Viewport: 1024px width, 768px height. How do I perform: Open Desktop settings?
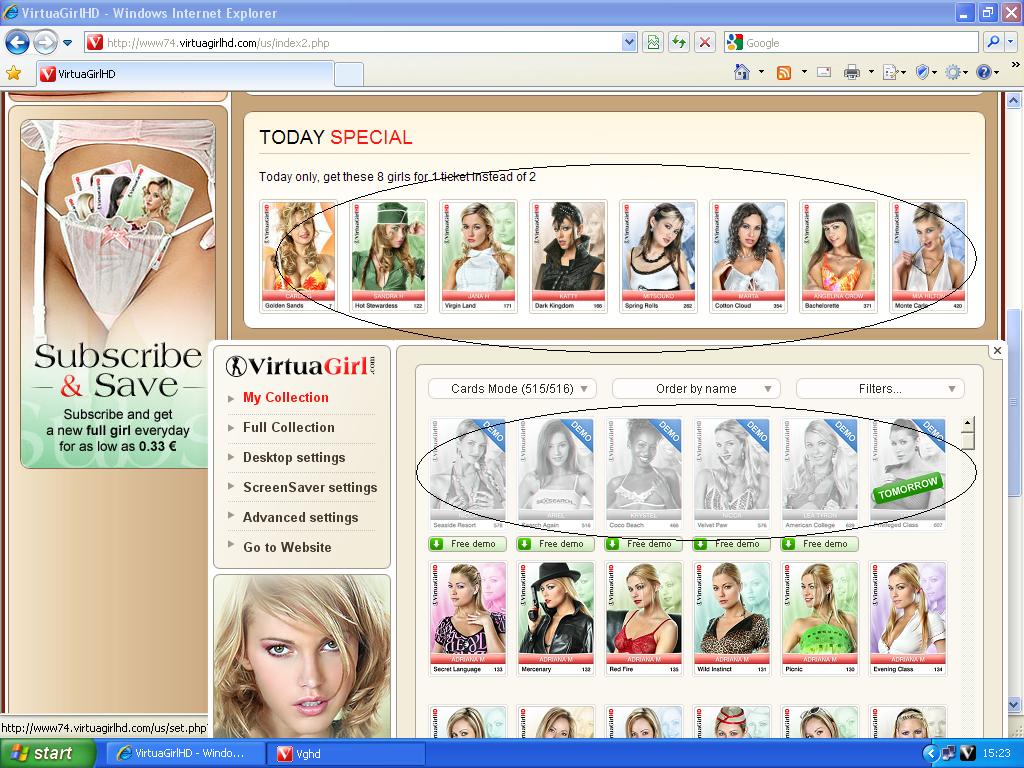click(x=294, y=457)
